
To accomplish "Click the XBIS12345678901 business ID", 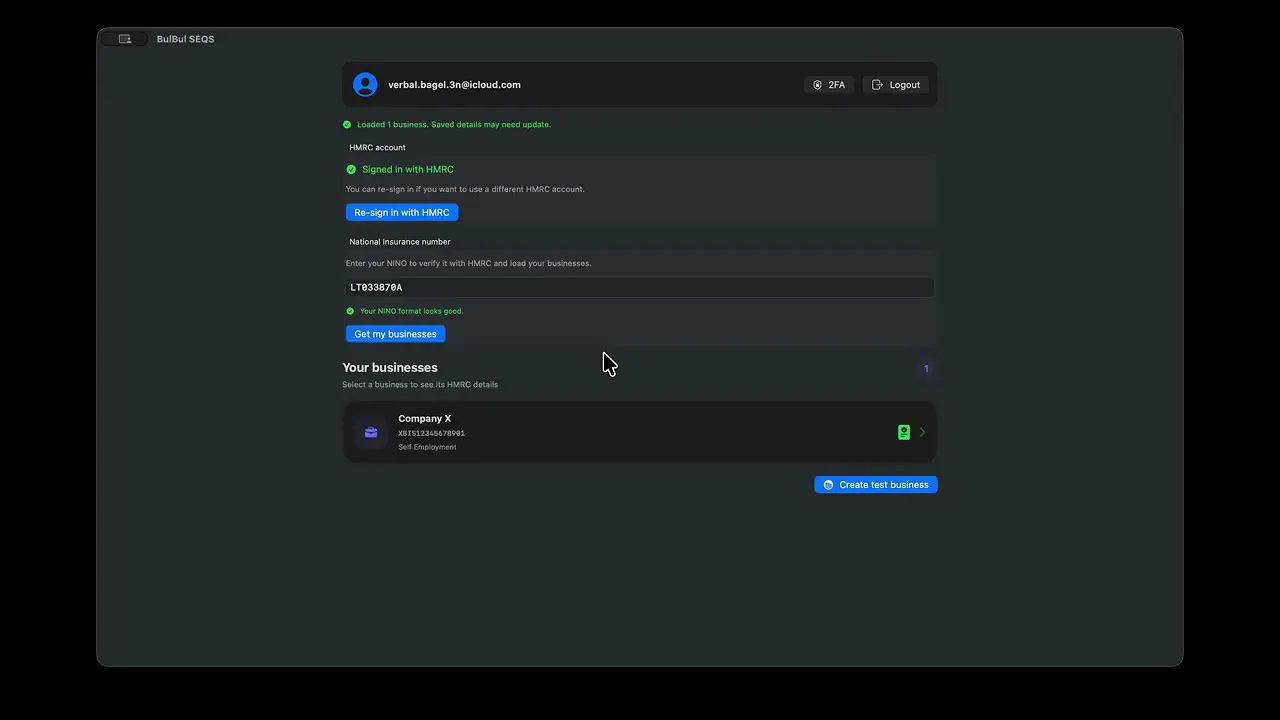I will tap(431, 433).
